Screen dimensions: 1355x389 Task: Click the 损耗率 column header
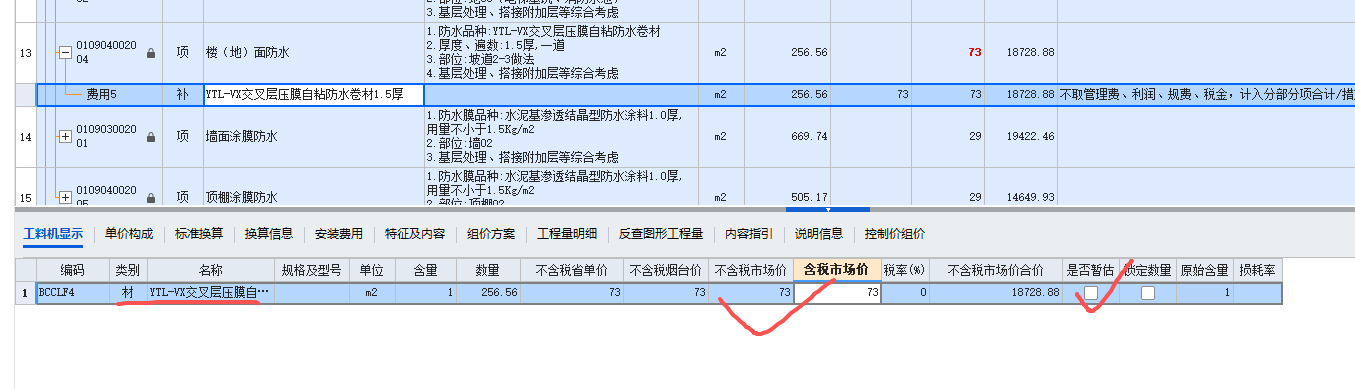click(x=1257, y=270)
